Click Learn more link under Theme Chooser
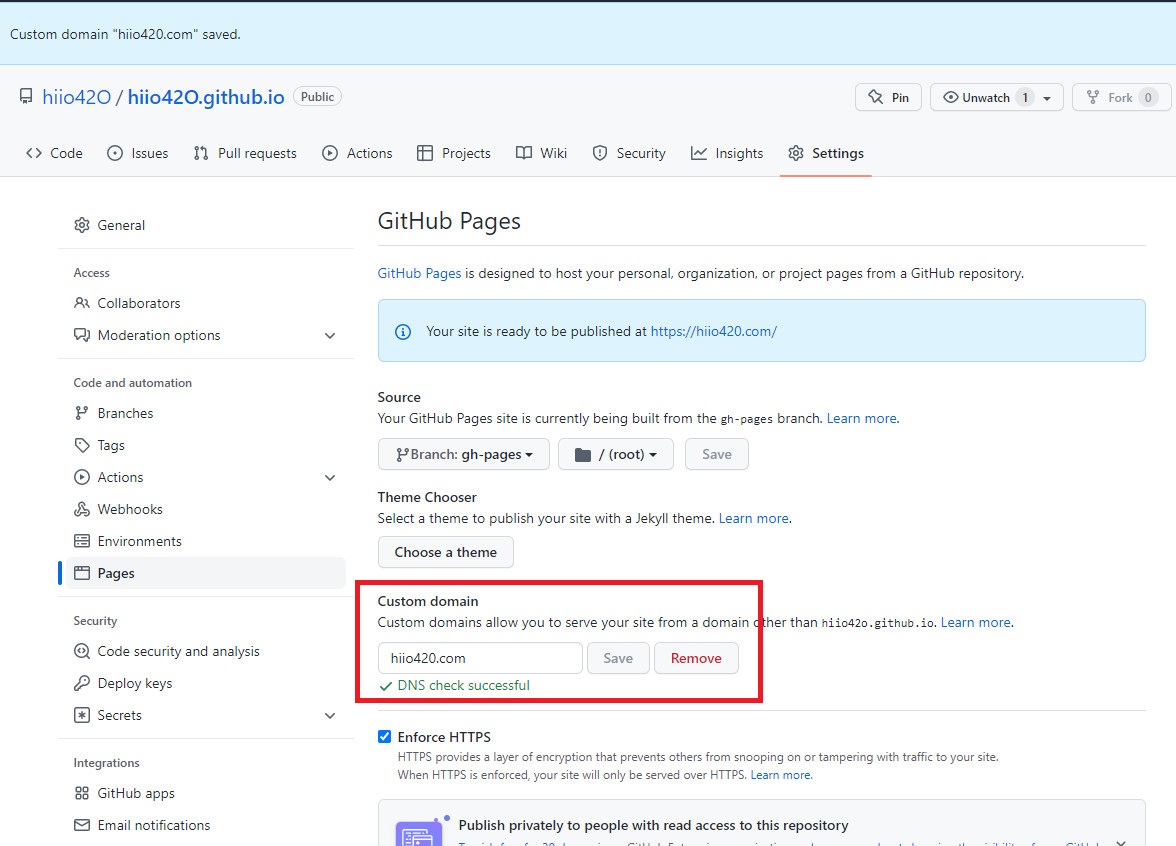The image size is (1176, 846). tap(754, 518)
